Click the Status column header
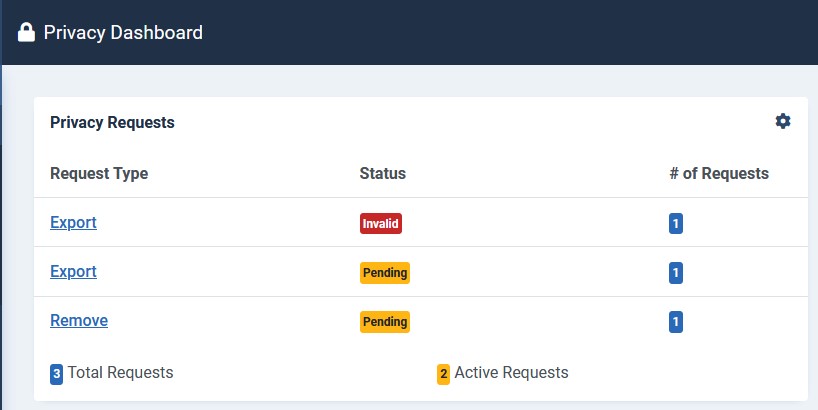Viewport: 818px width, 410px height. [x=383, y=173]
